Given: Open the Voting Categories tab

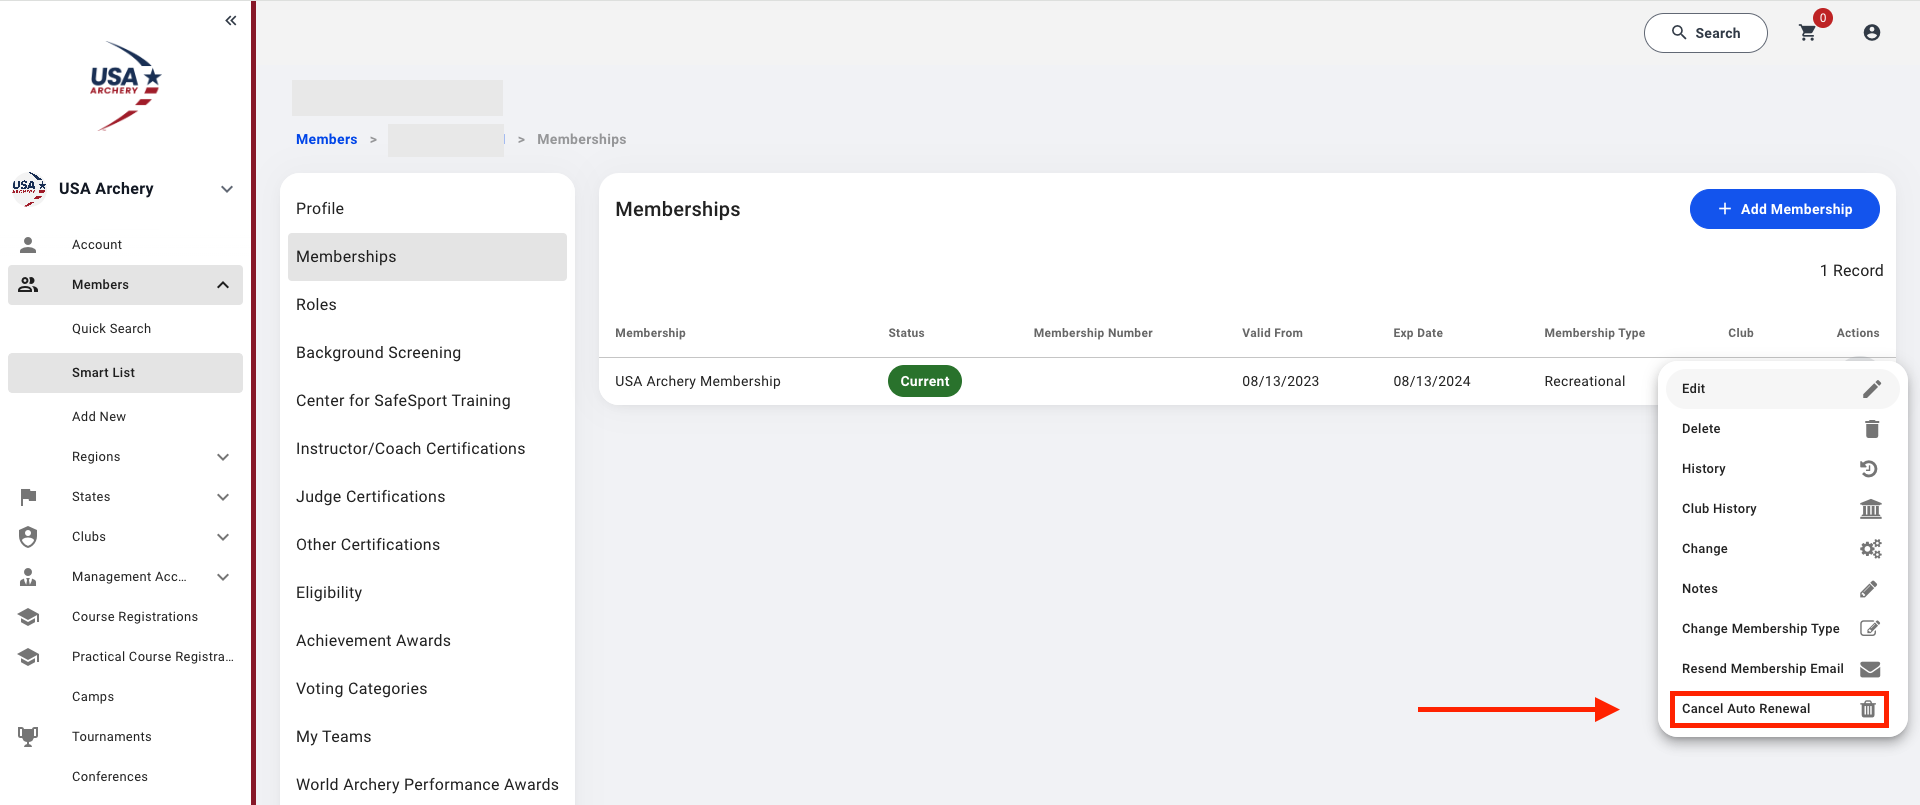Looking at the screenshot, I should coord(427,689).
